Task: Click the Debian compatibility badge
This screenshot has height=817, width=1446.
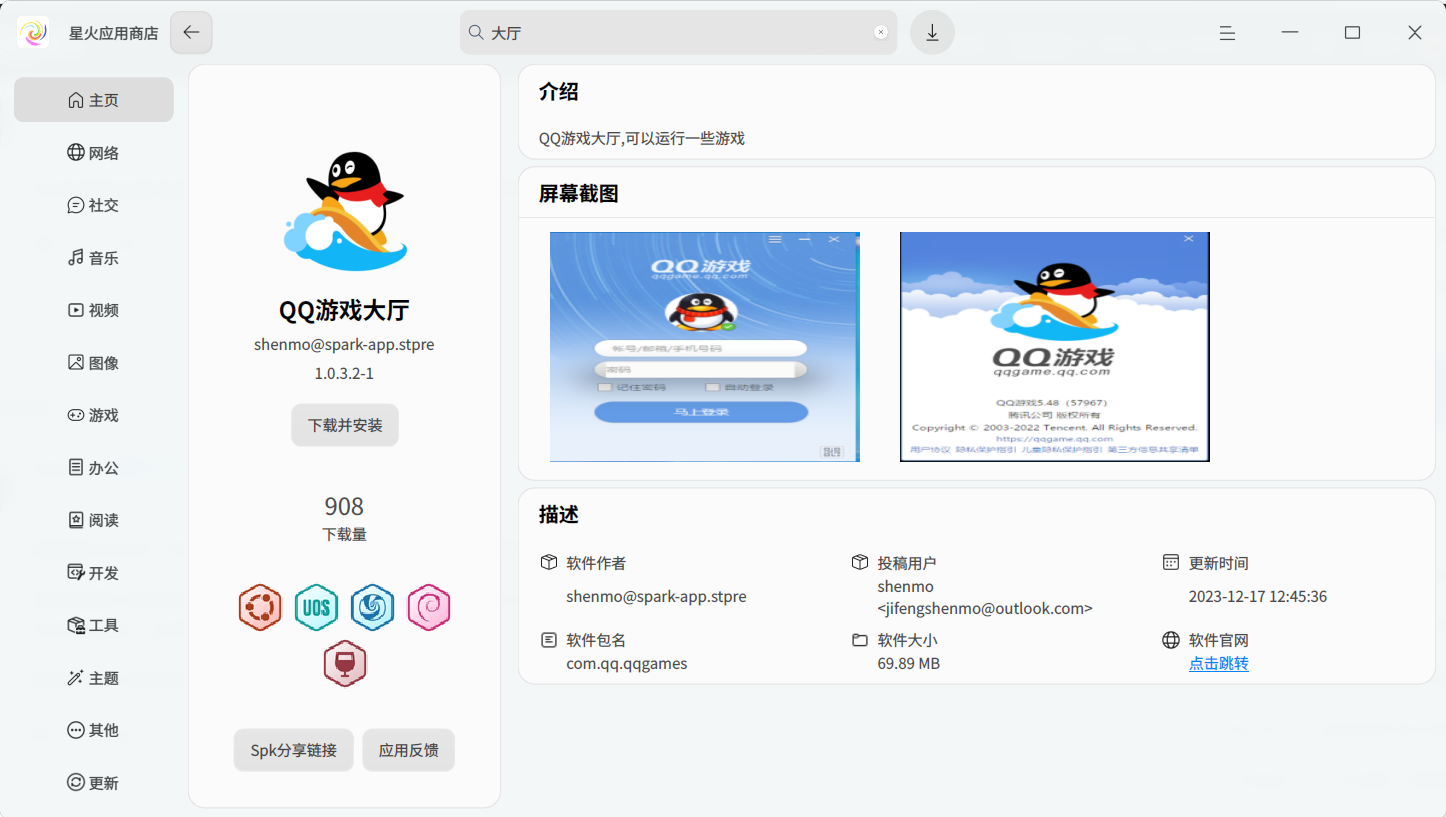Action: coord(429,608)
